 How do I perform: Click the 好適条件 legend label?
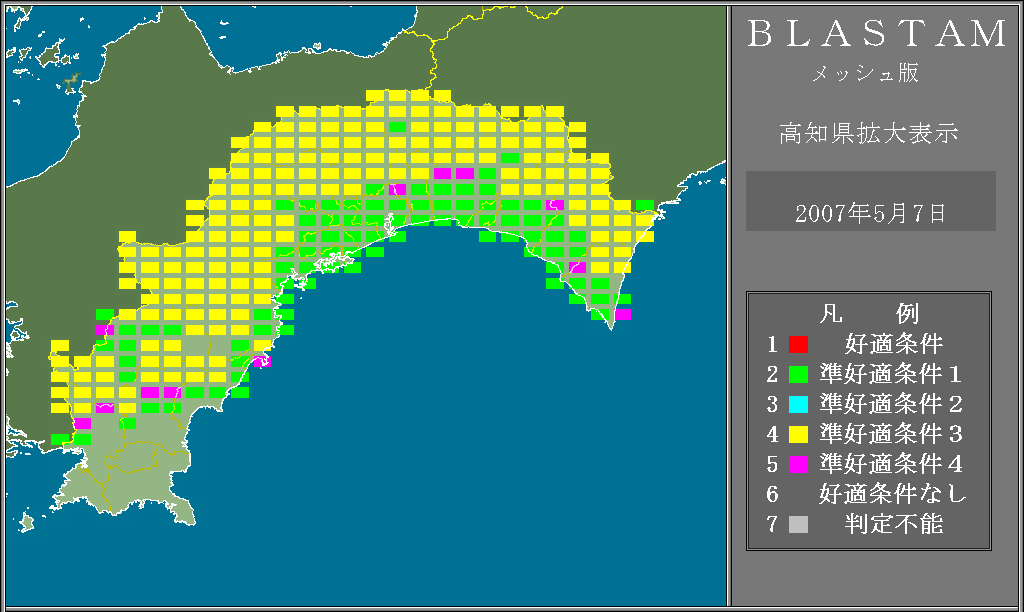894,344
